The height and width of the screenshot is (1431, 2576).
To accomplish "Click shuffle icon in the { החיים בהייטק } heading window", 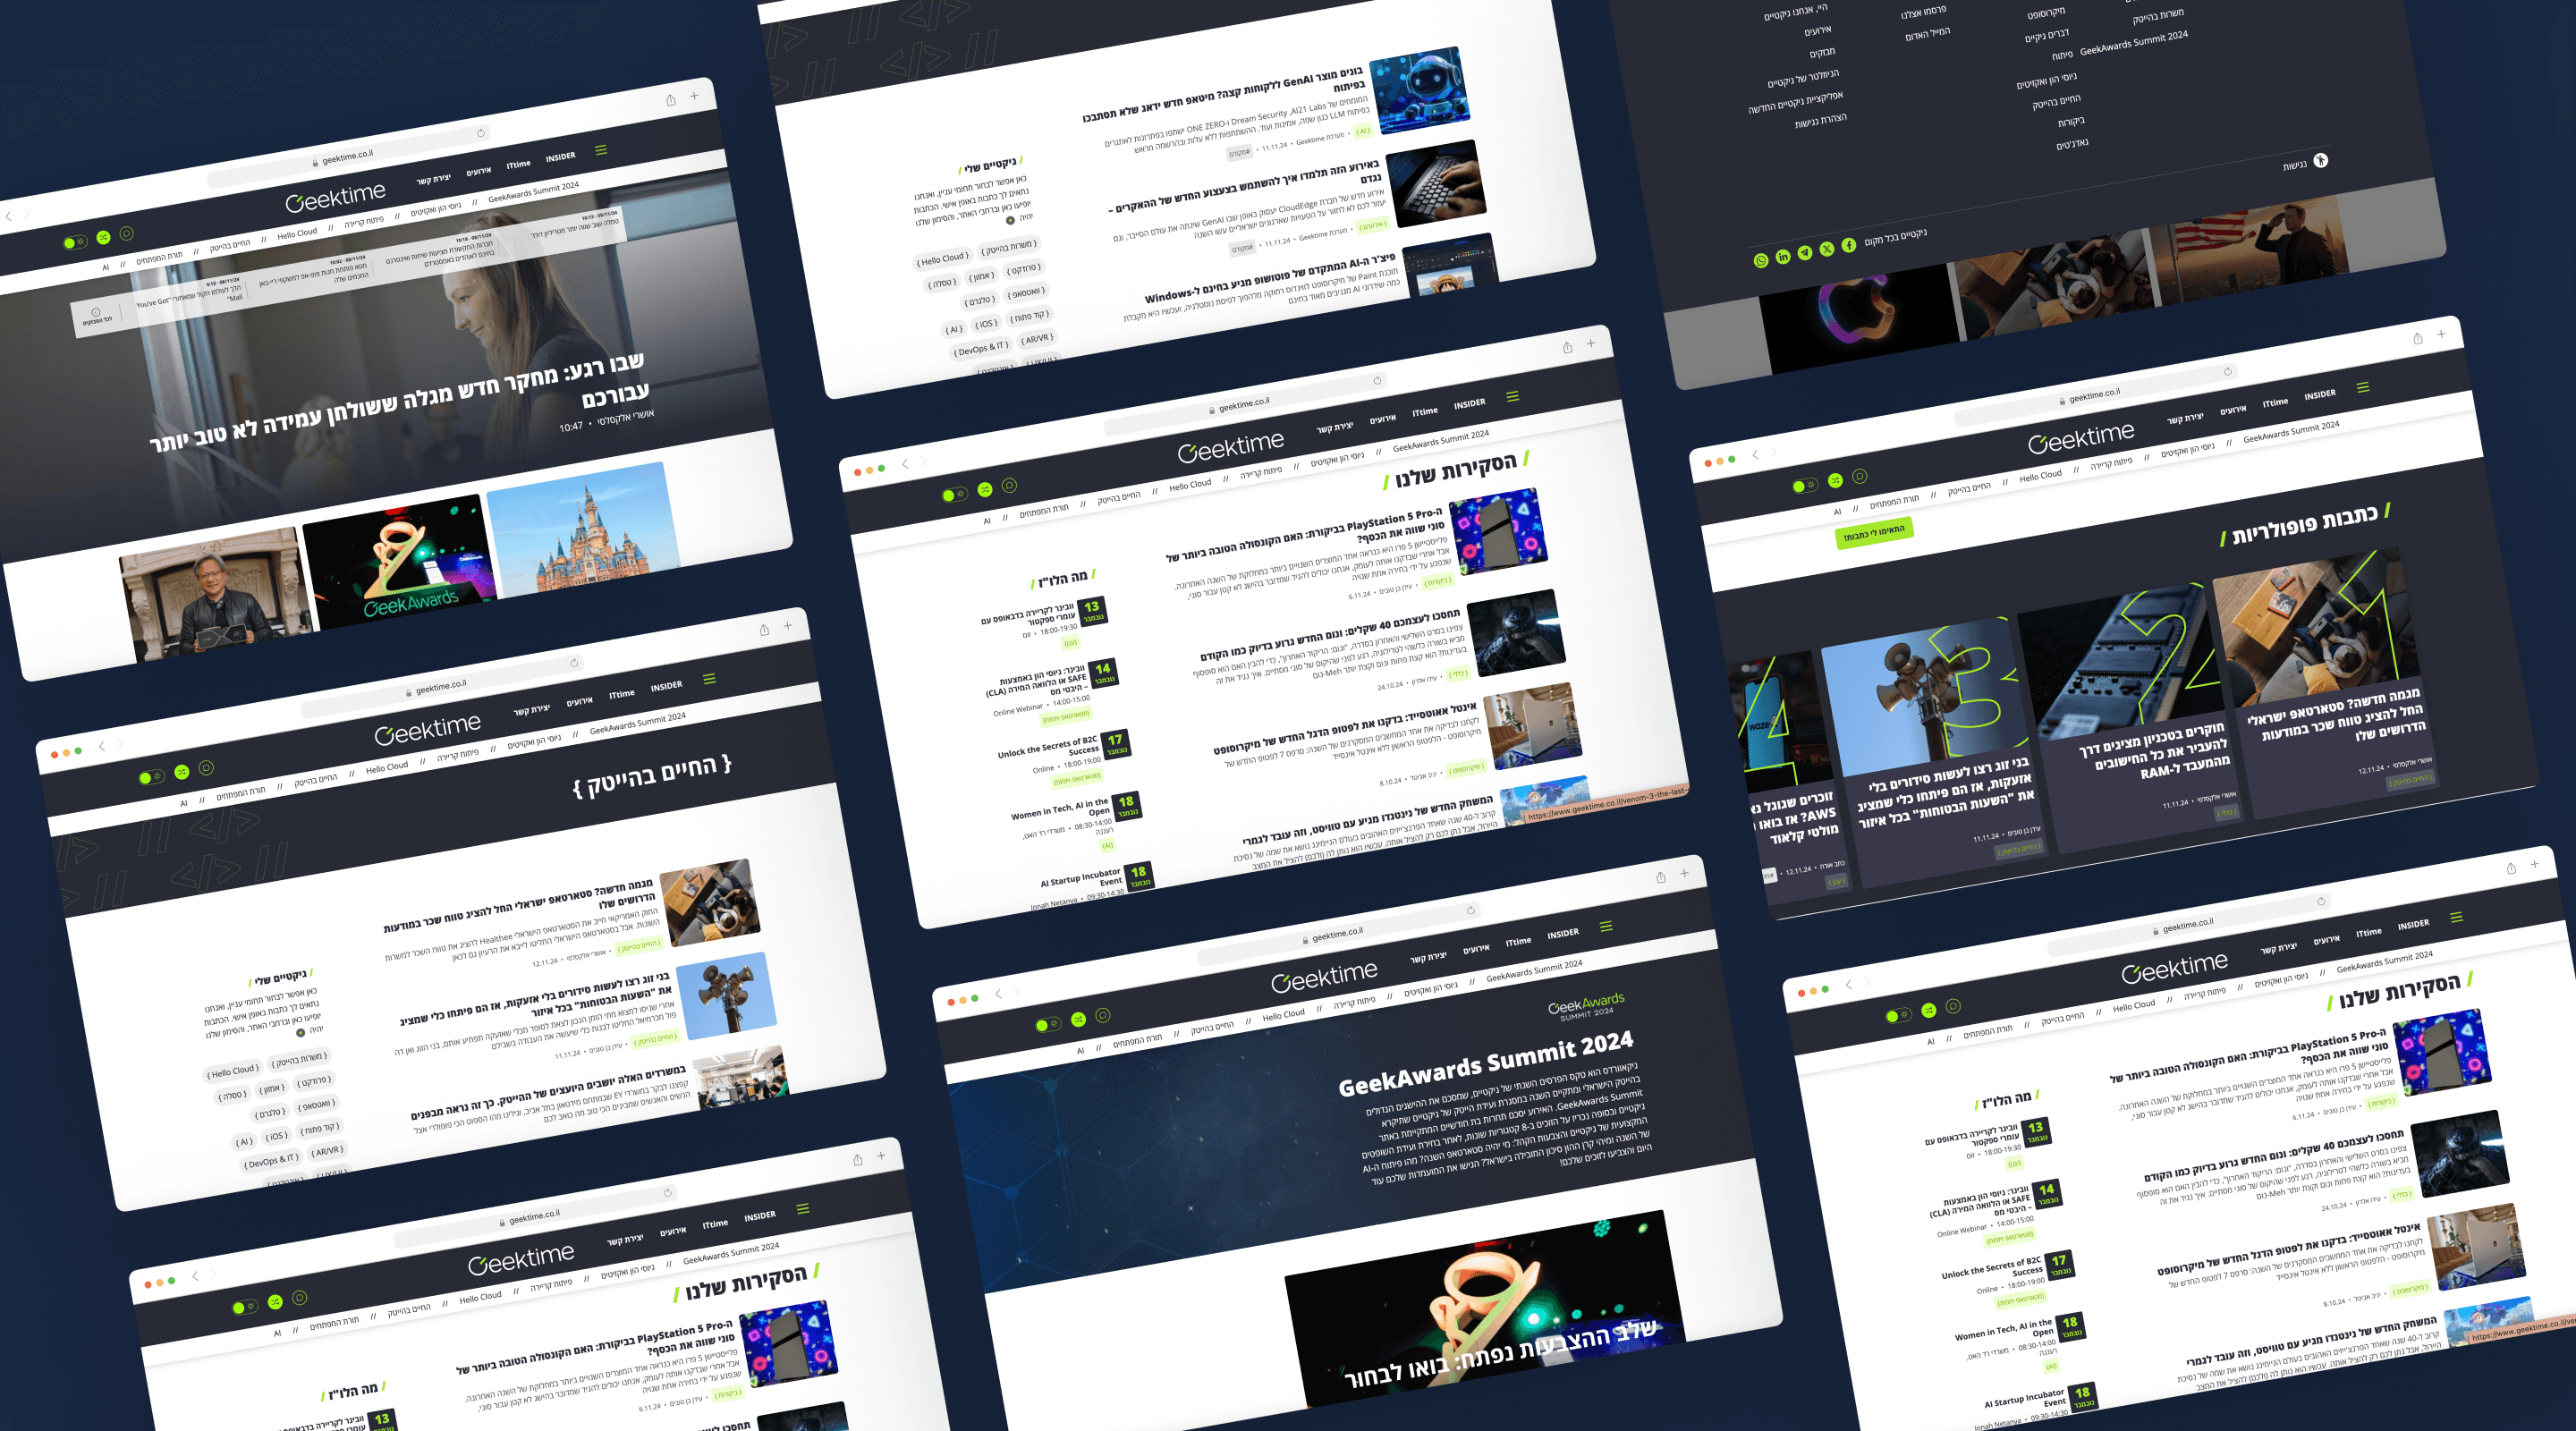I will (182, 772).
